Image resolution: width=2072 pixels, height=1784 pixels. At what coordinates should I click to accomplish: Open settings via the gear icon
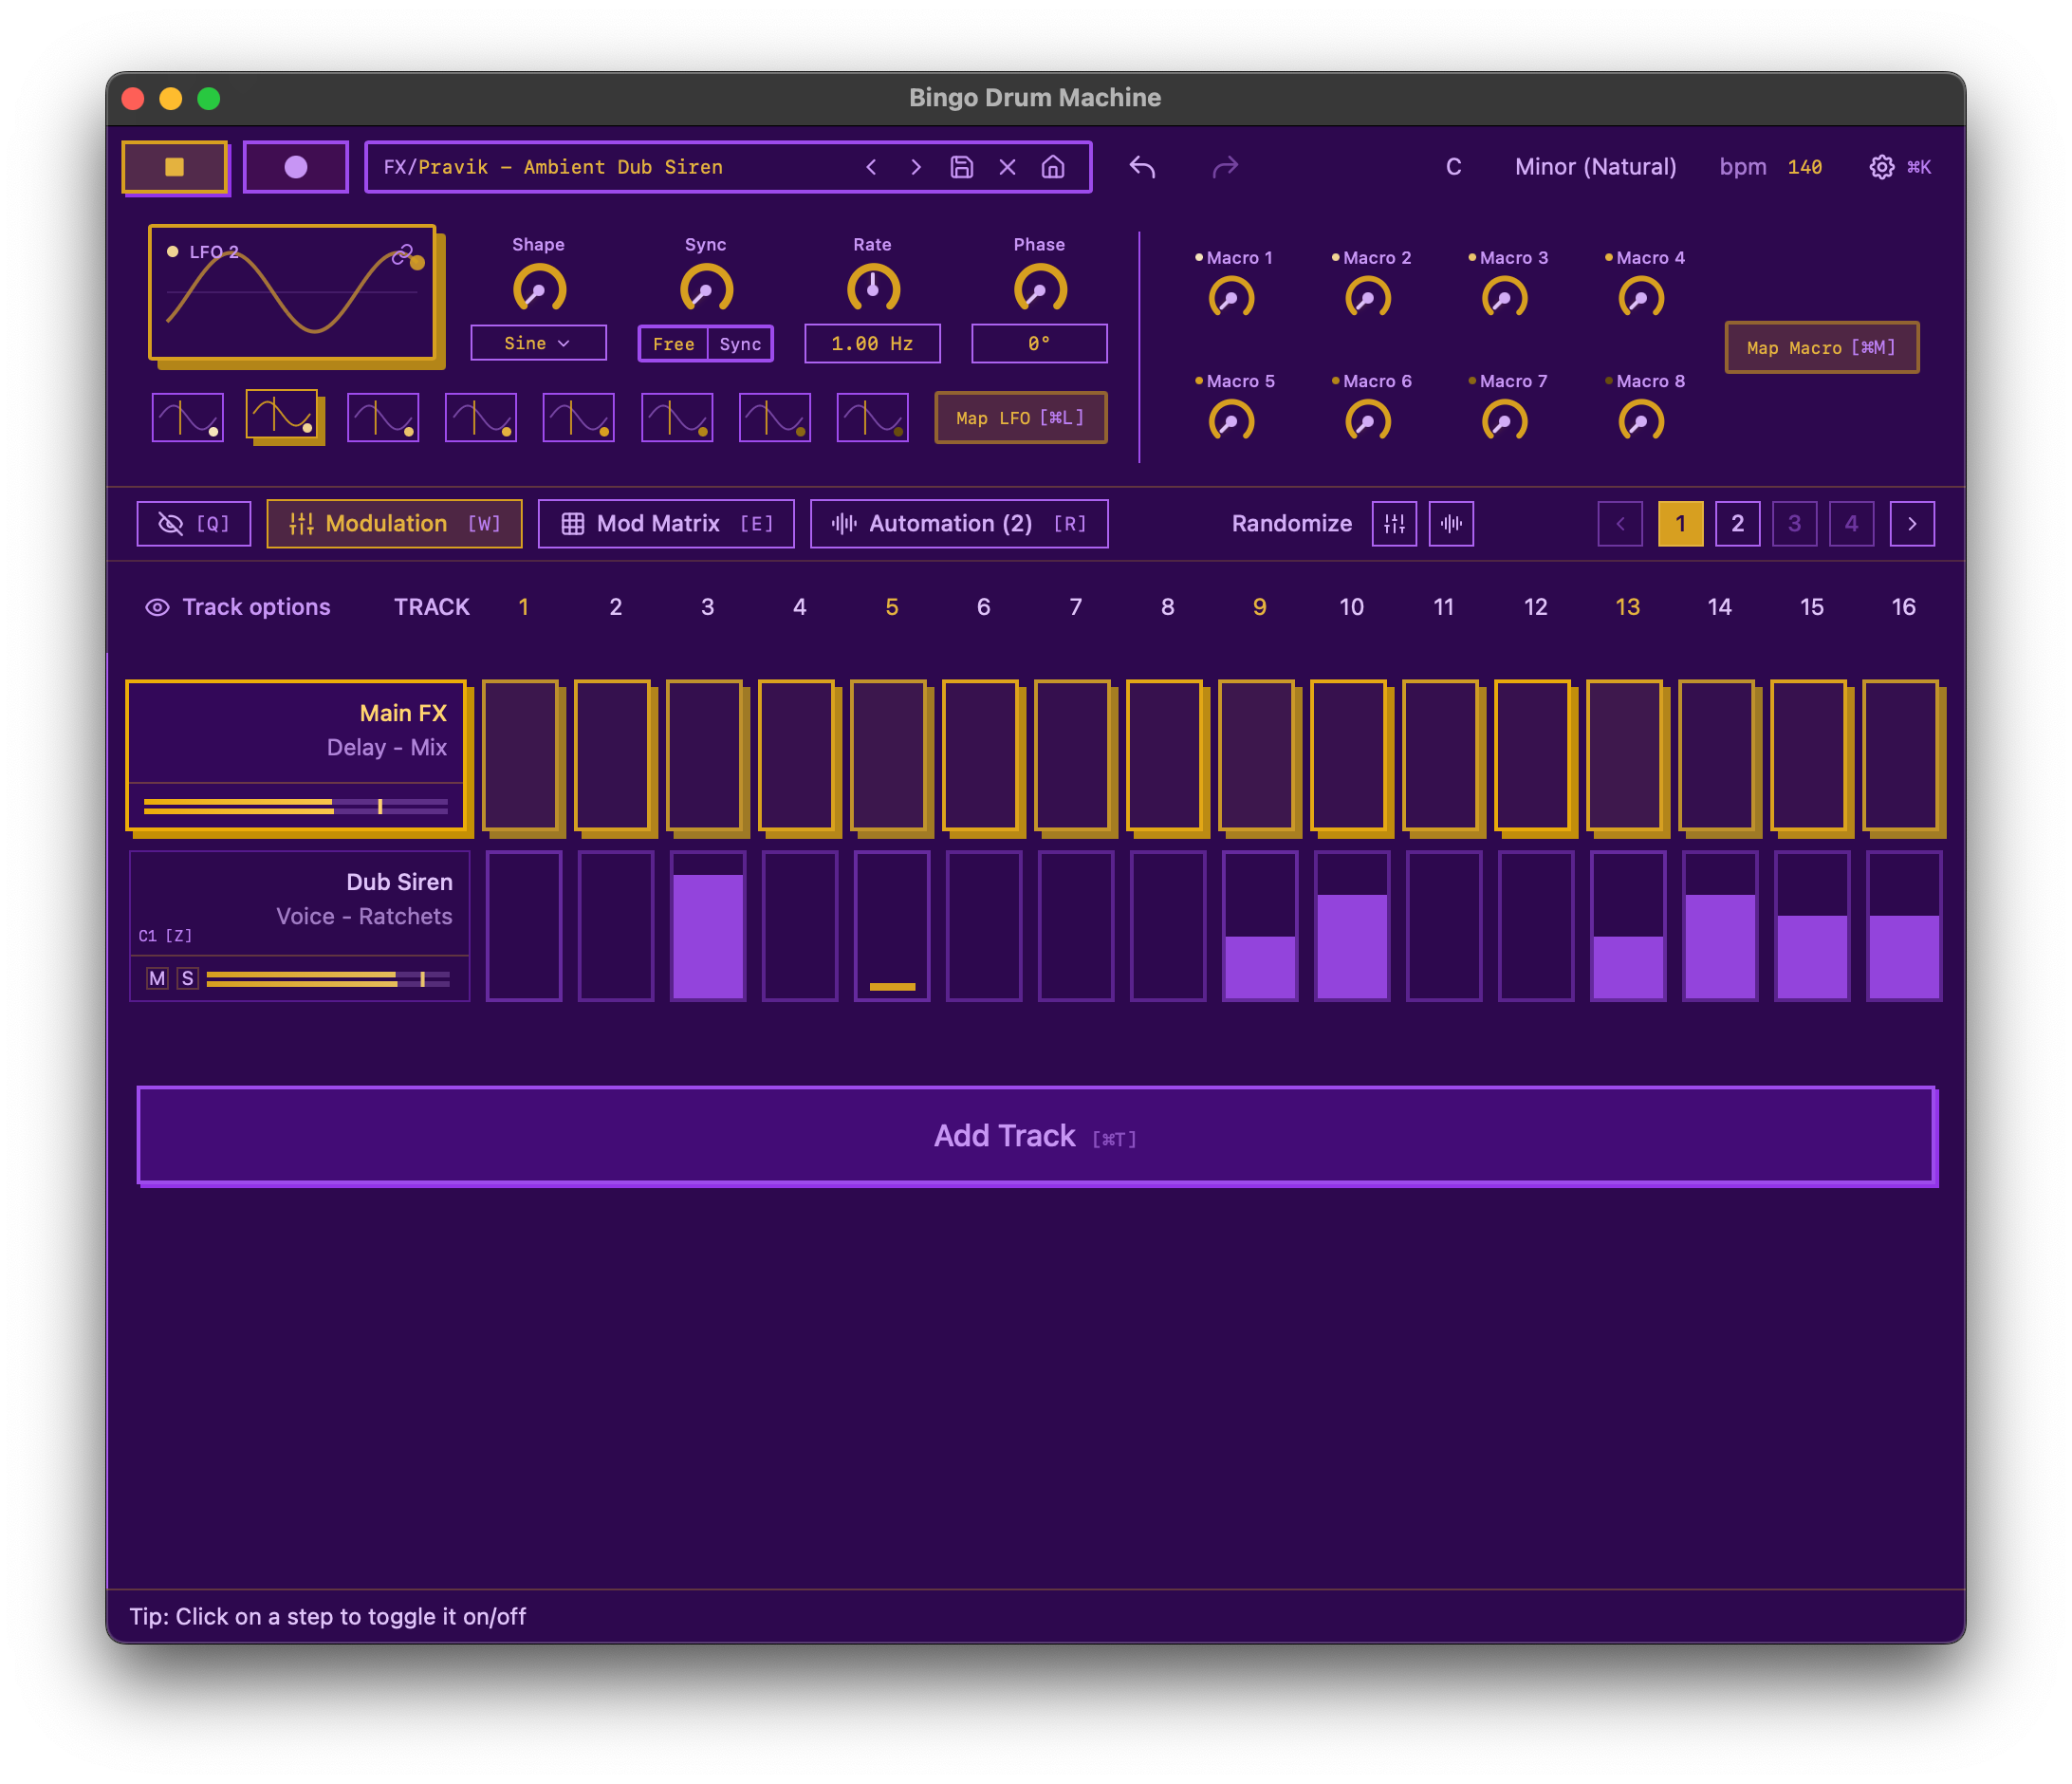[1881, 167]
